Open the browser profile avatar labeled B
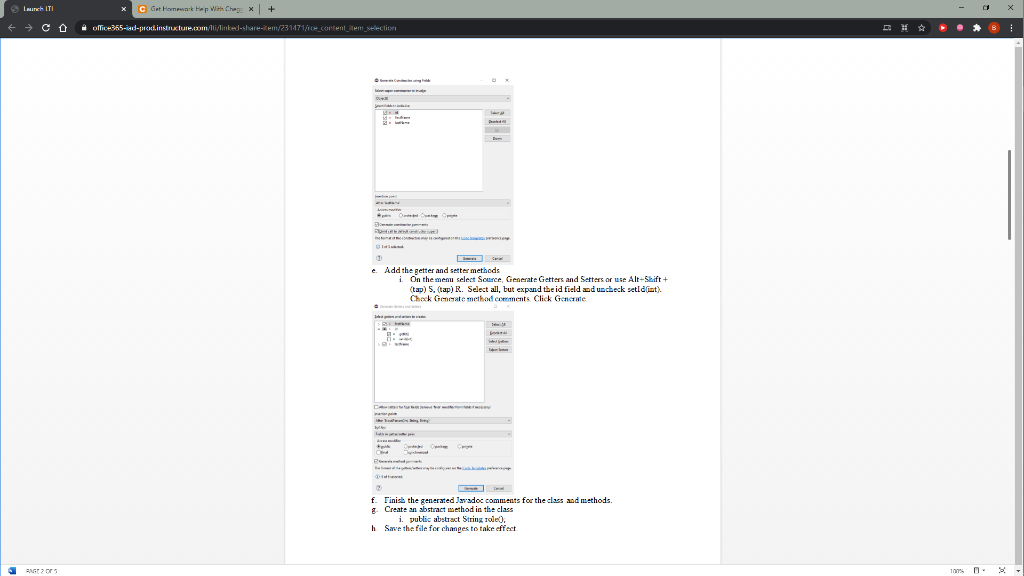1024x576 pixels. pos(993,28)
